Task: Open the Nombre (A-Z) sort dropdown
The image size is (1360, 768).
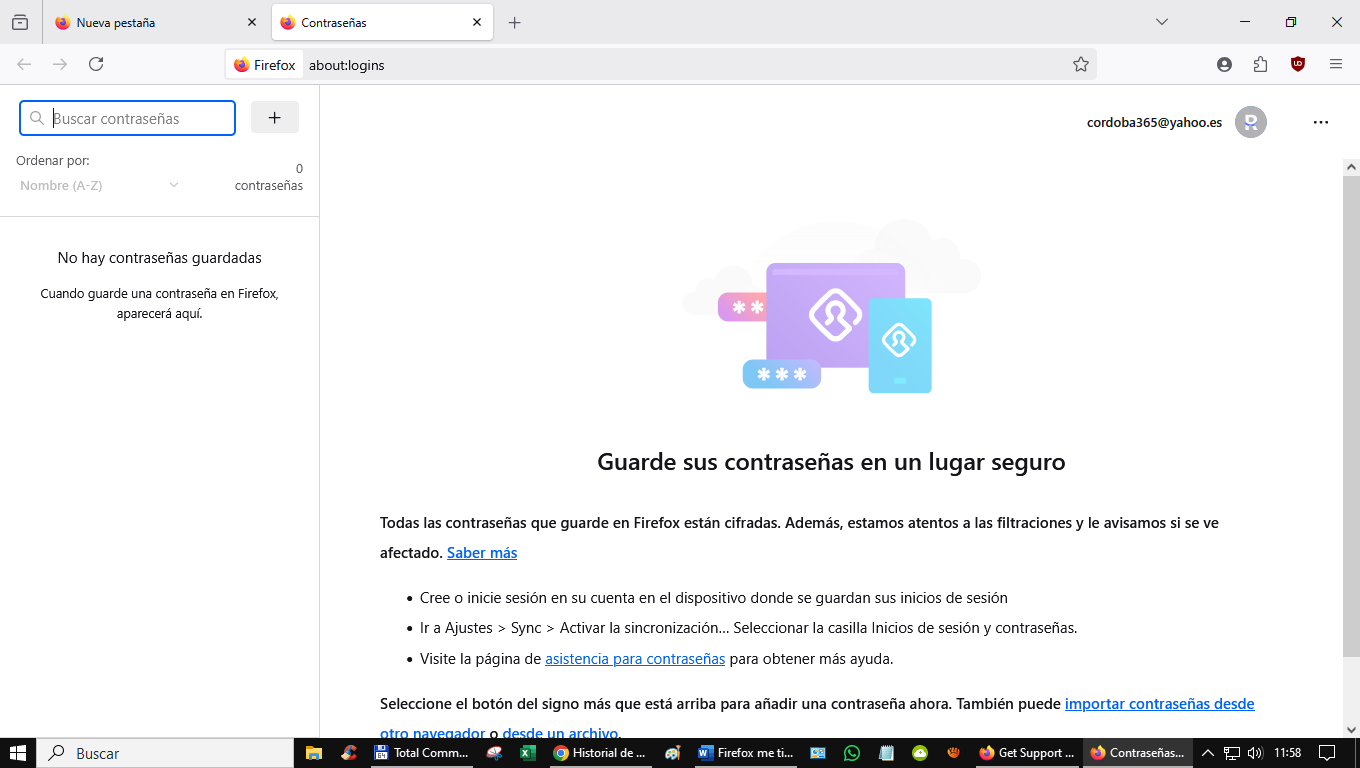Action: (99, 185)
